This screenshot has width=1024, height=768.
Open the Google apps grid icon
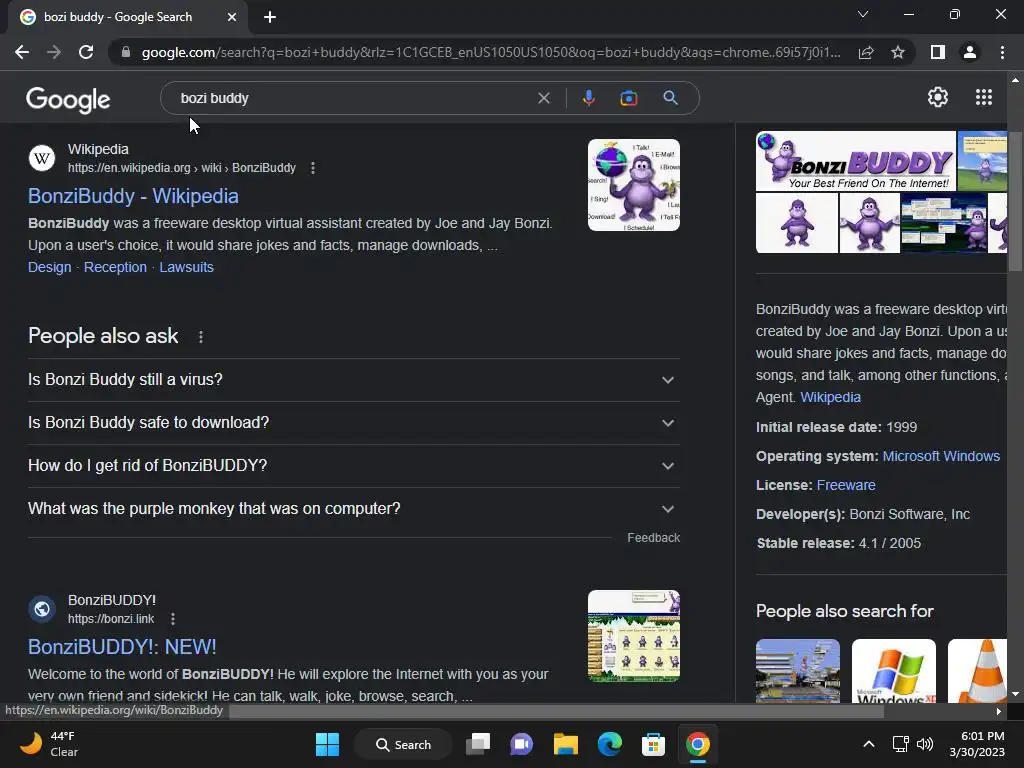click(x=984, y=97)
